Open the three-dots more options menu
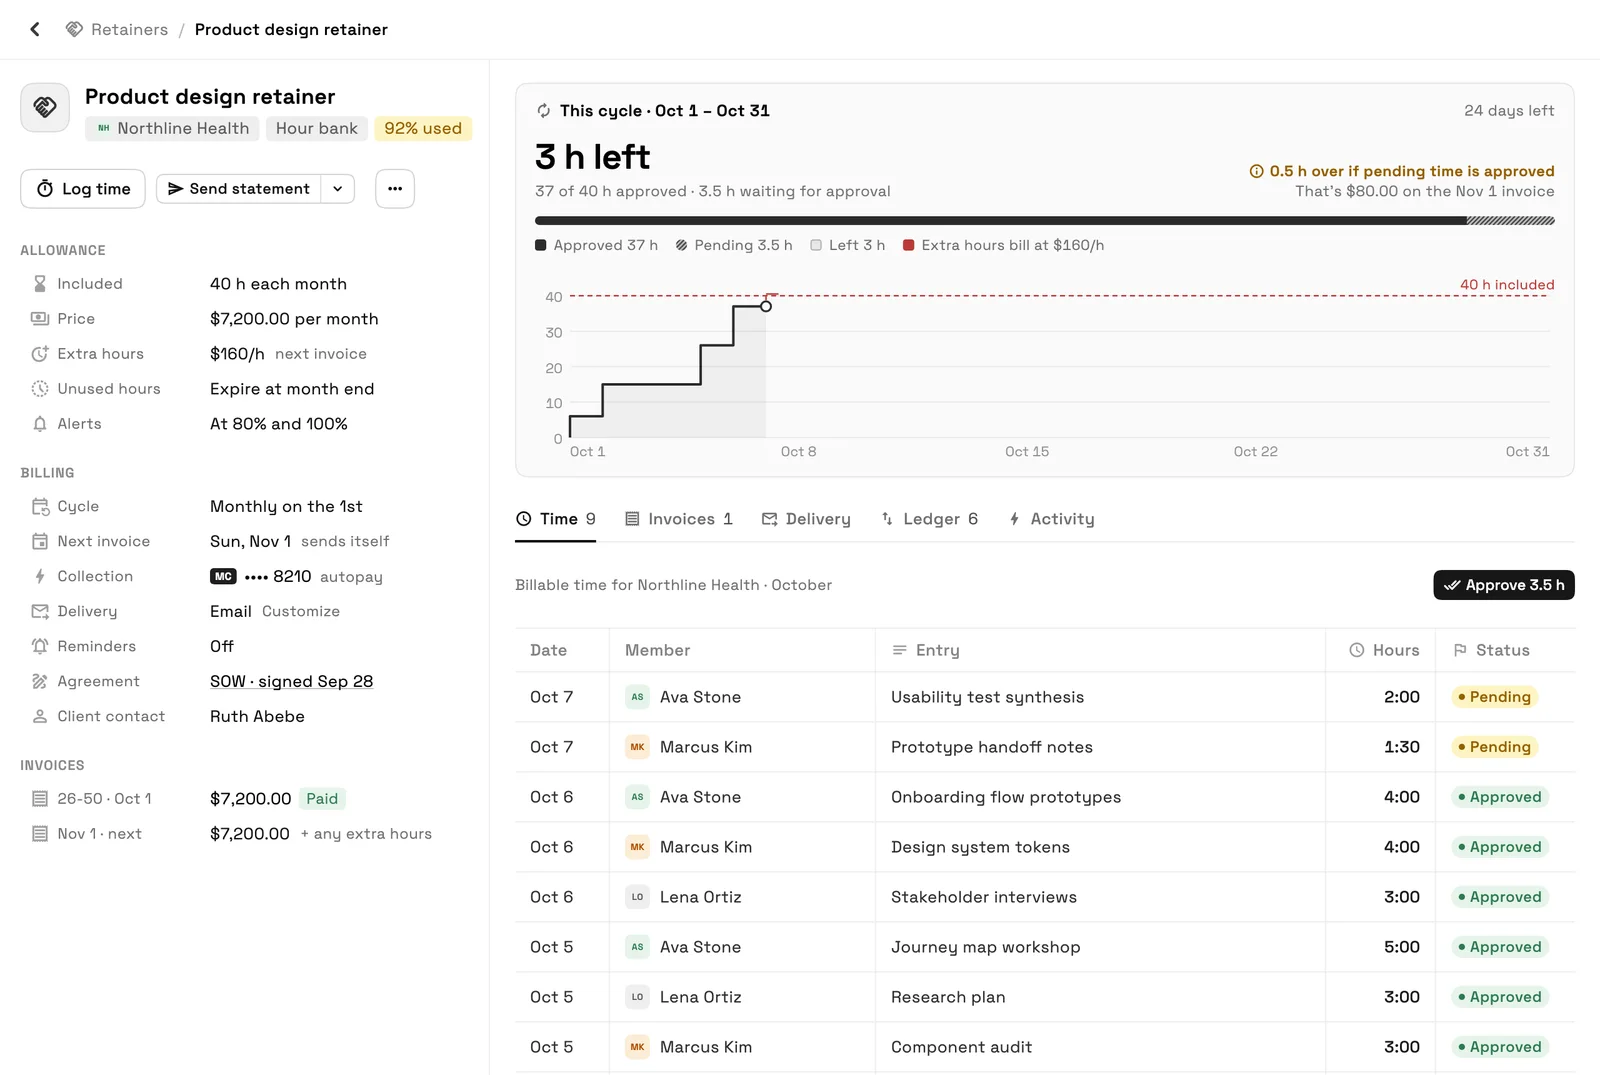 395,189
